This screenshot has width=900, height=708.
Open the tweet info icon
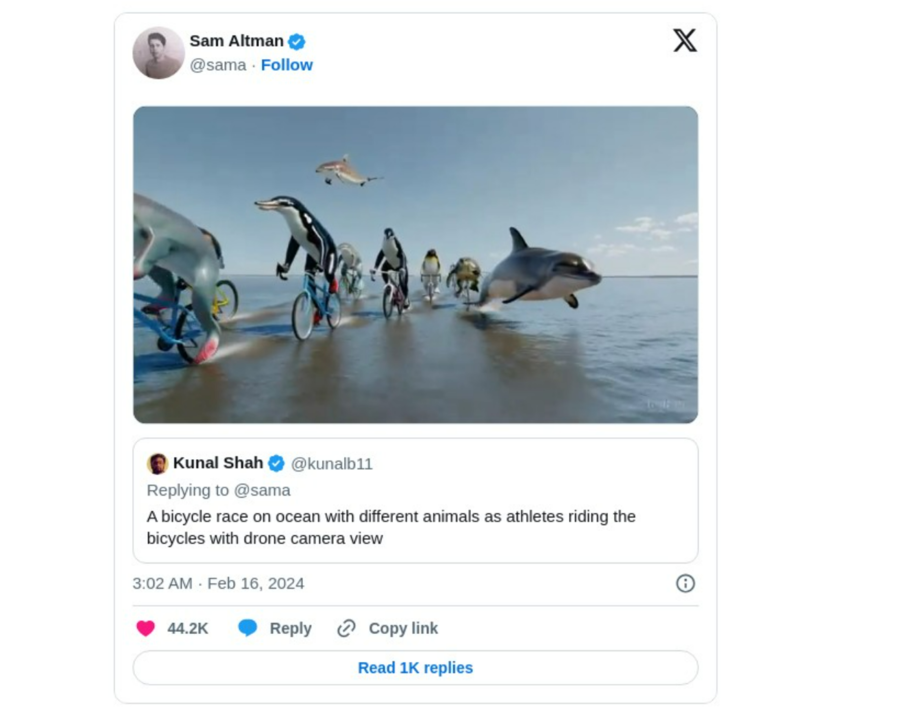coord(685,583)
